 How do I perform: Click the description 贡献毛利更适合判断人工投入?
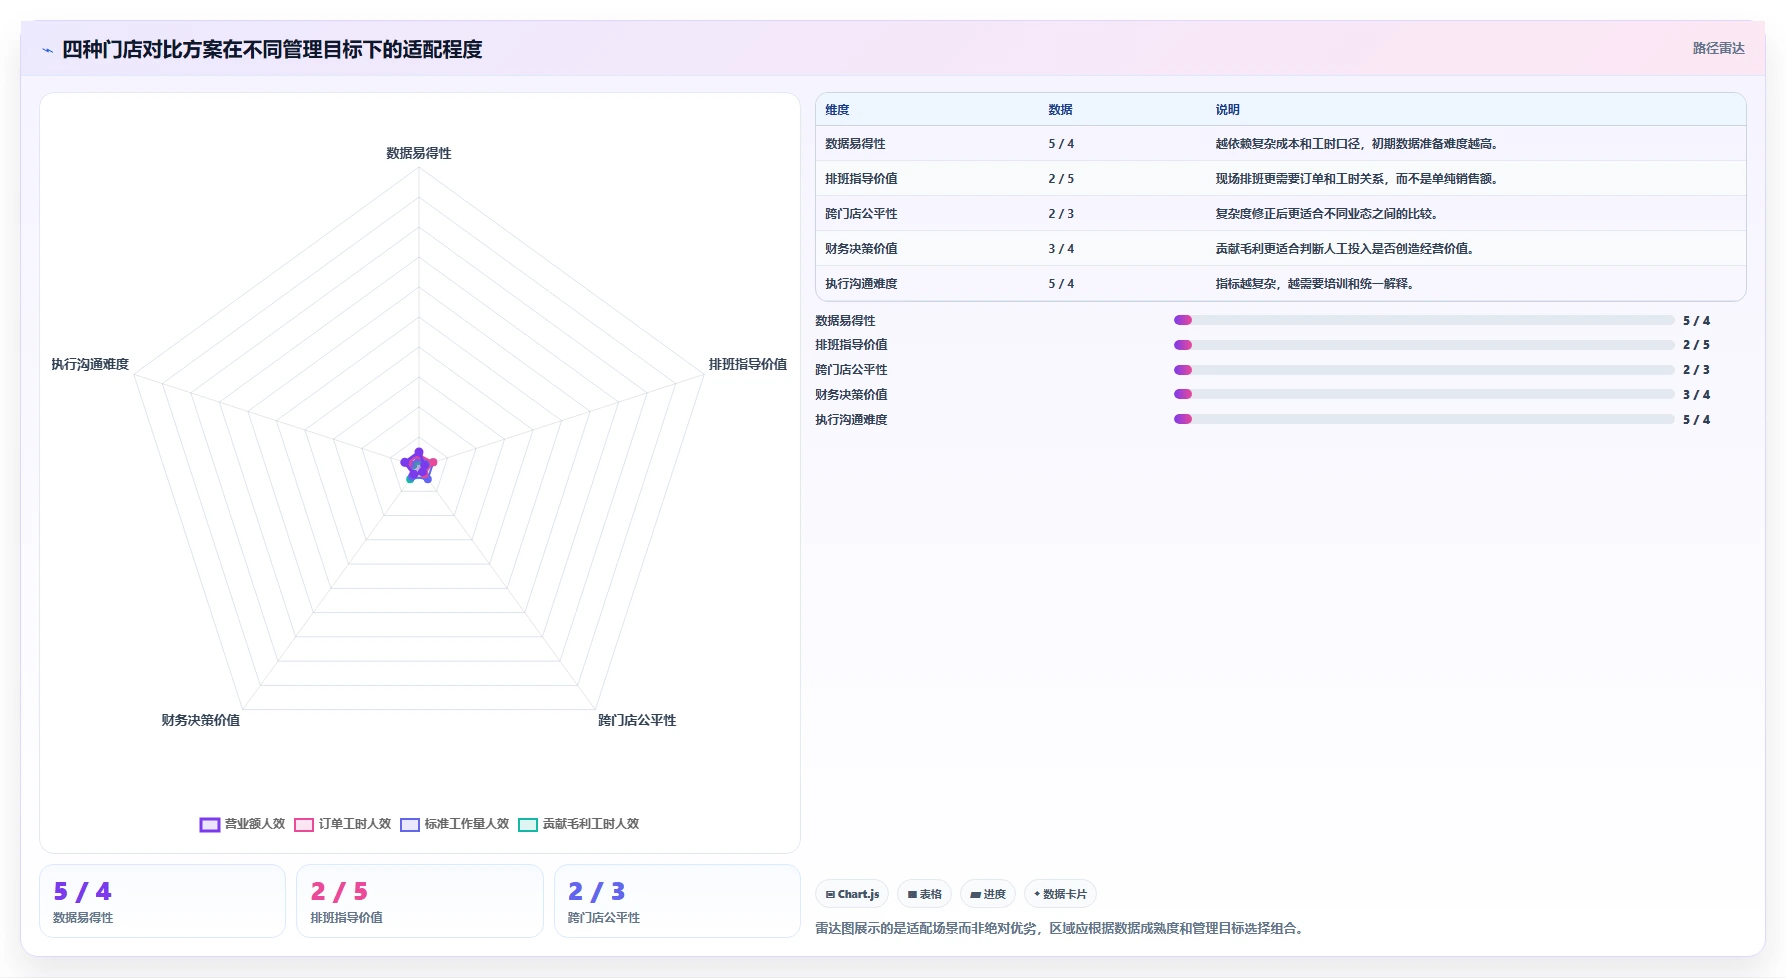[1345, 249]
